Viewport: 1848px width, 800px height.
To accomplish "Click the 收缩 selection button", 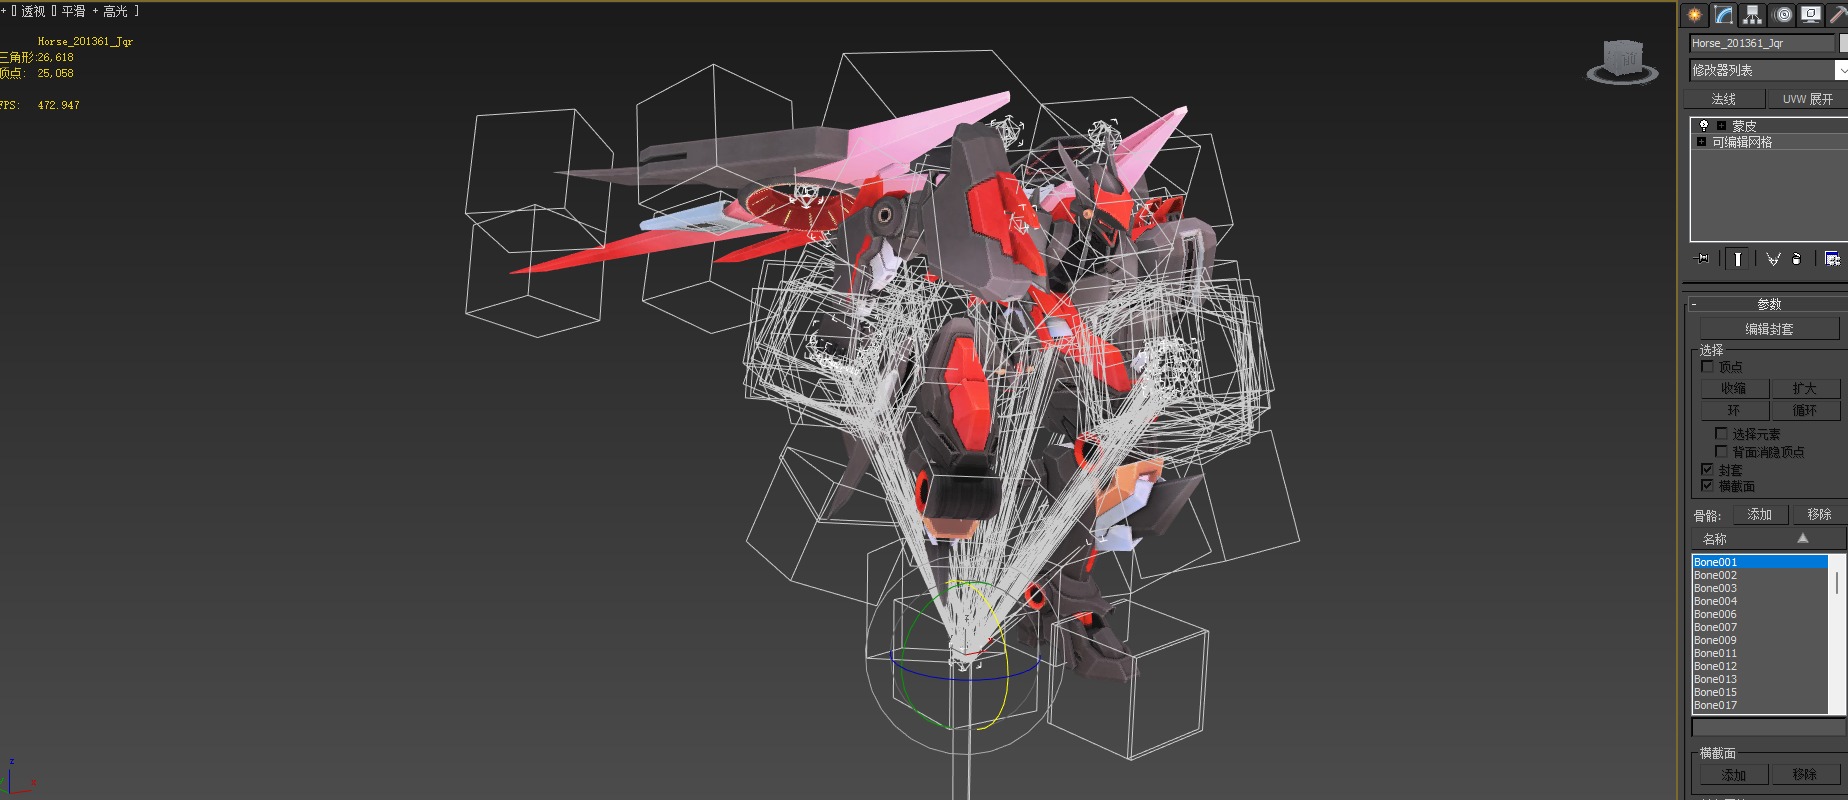I will tap(1734, 388).
